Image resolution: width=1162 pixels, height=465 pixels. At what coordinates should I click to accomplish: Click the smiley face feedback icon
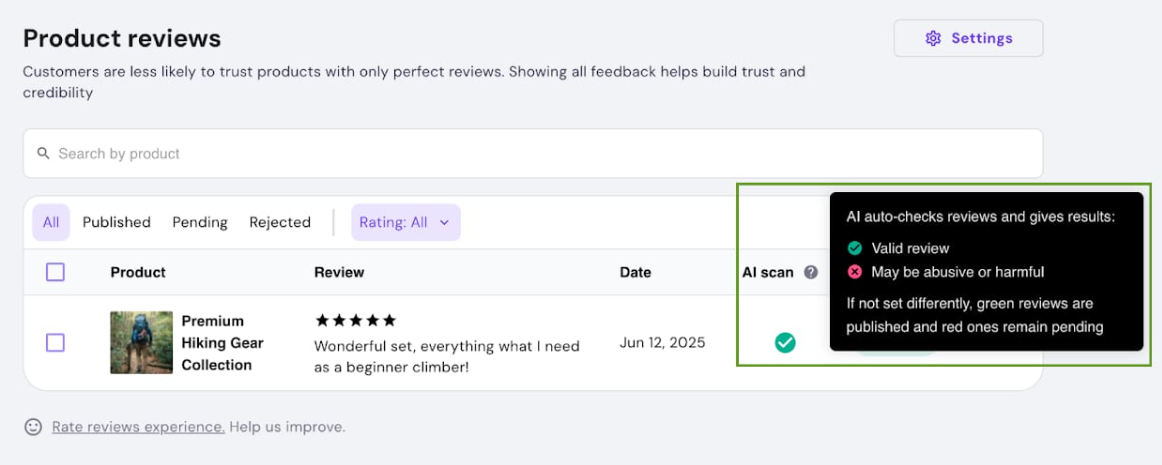33,427
